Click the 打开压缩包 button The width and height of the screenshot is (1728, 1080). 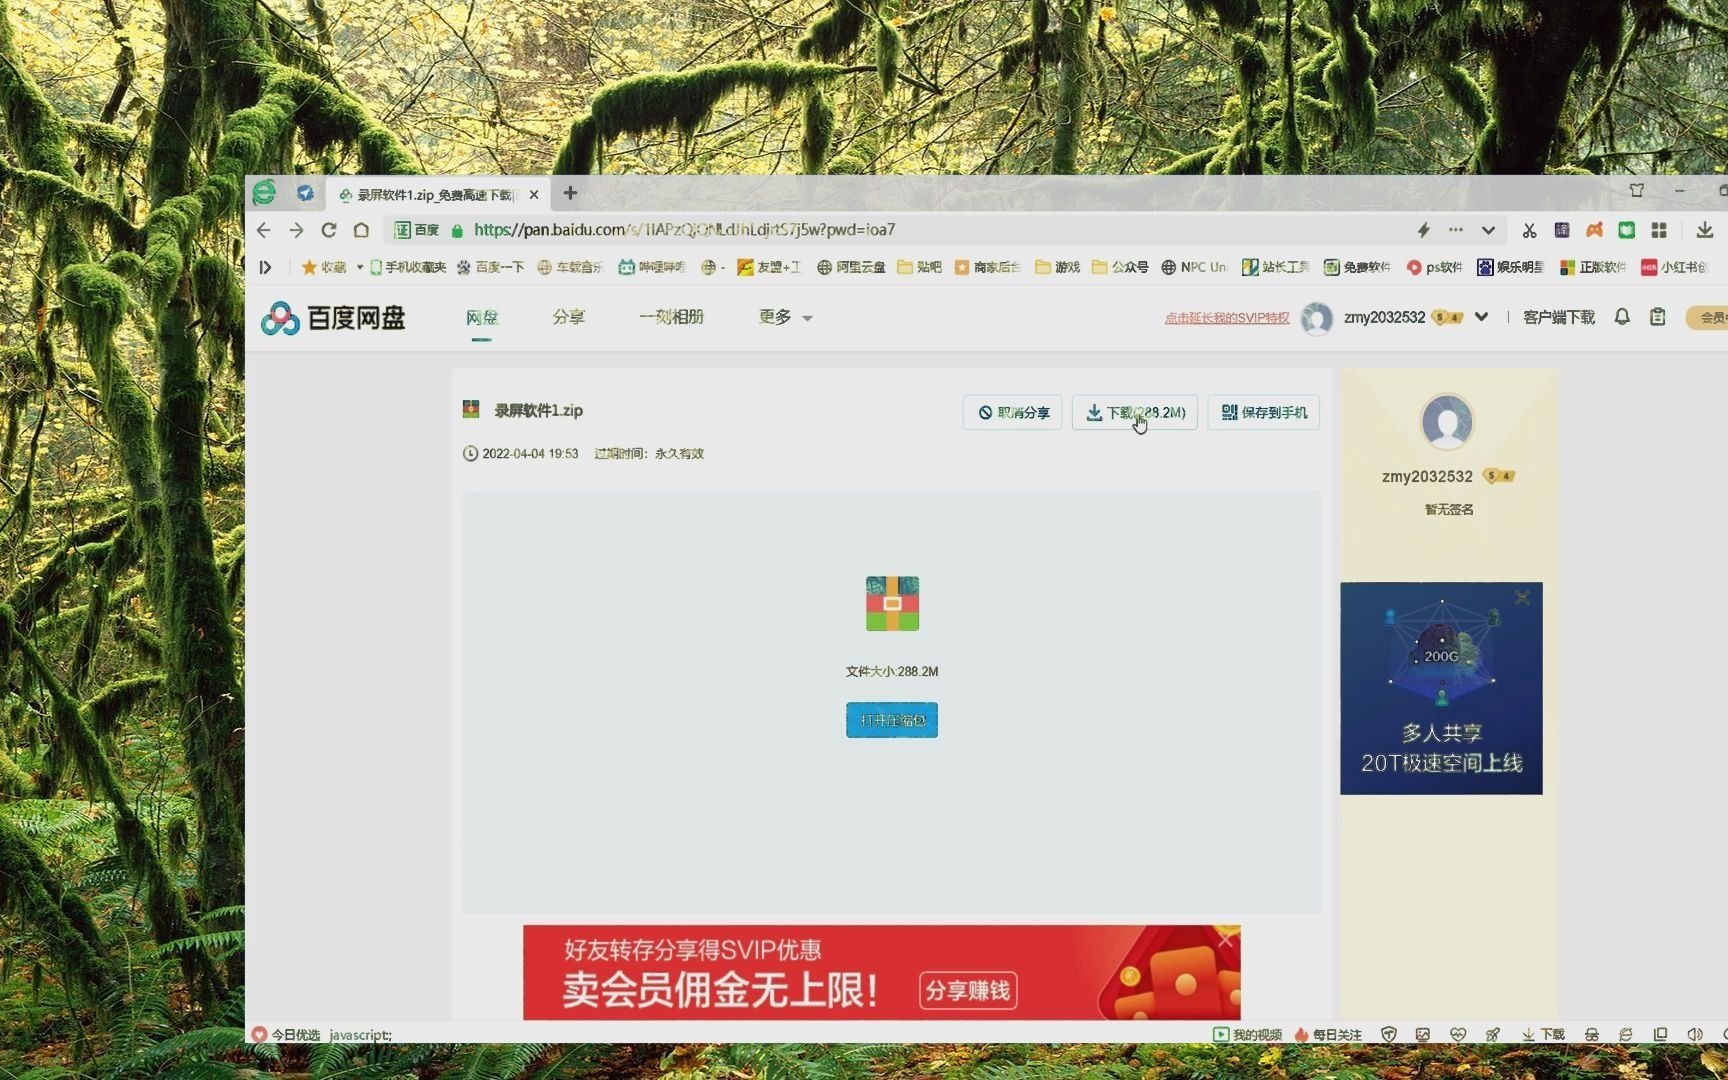[892, 720]
